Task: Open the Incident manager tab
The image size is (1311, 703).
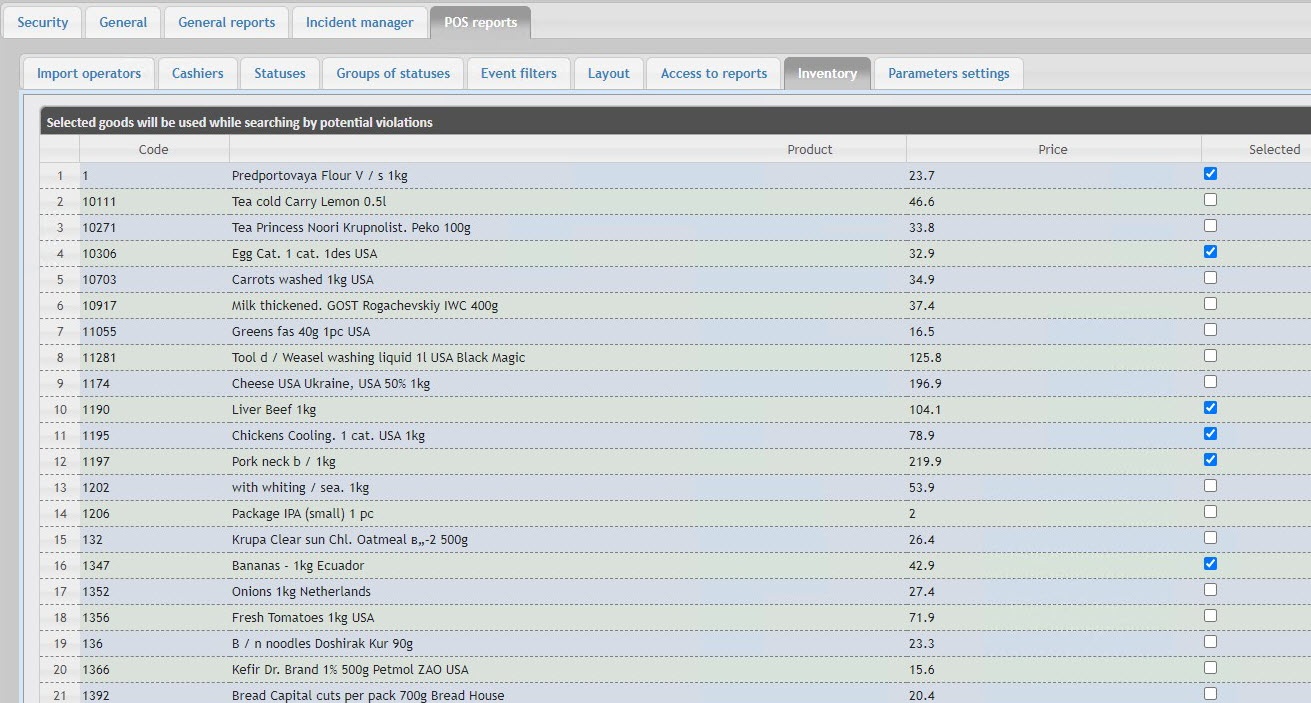Action: point(359,22)
